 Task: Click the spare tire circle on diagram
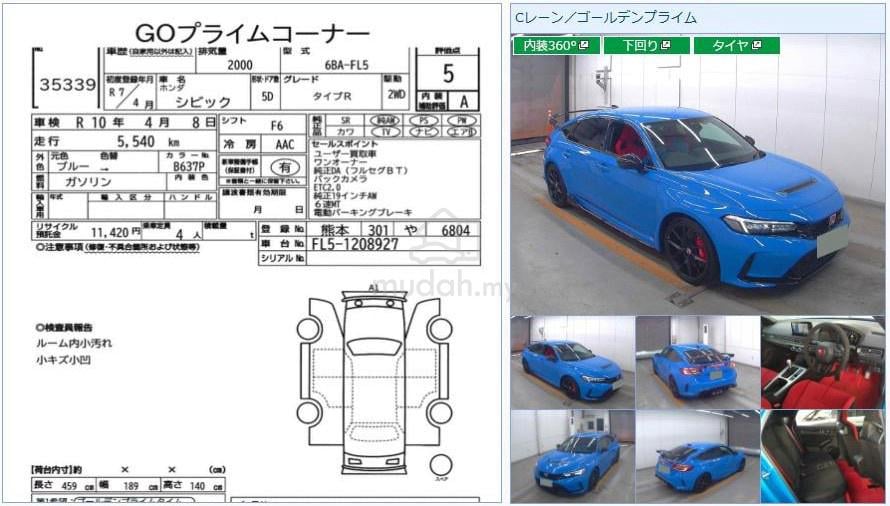(x=440, y=466)
